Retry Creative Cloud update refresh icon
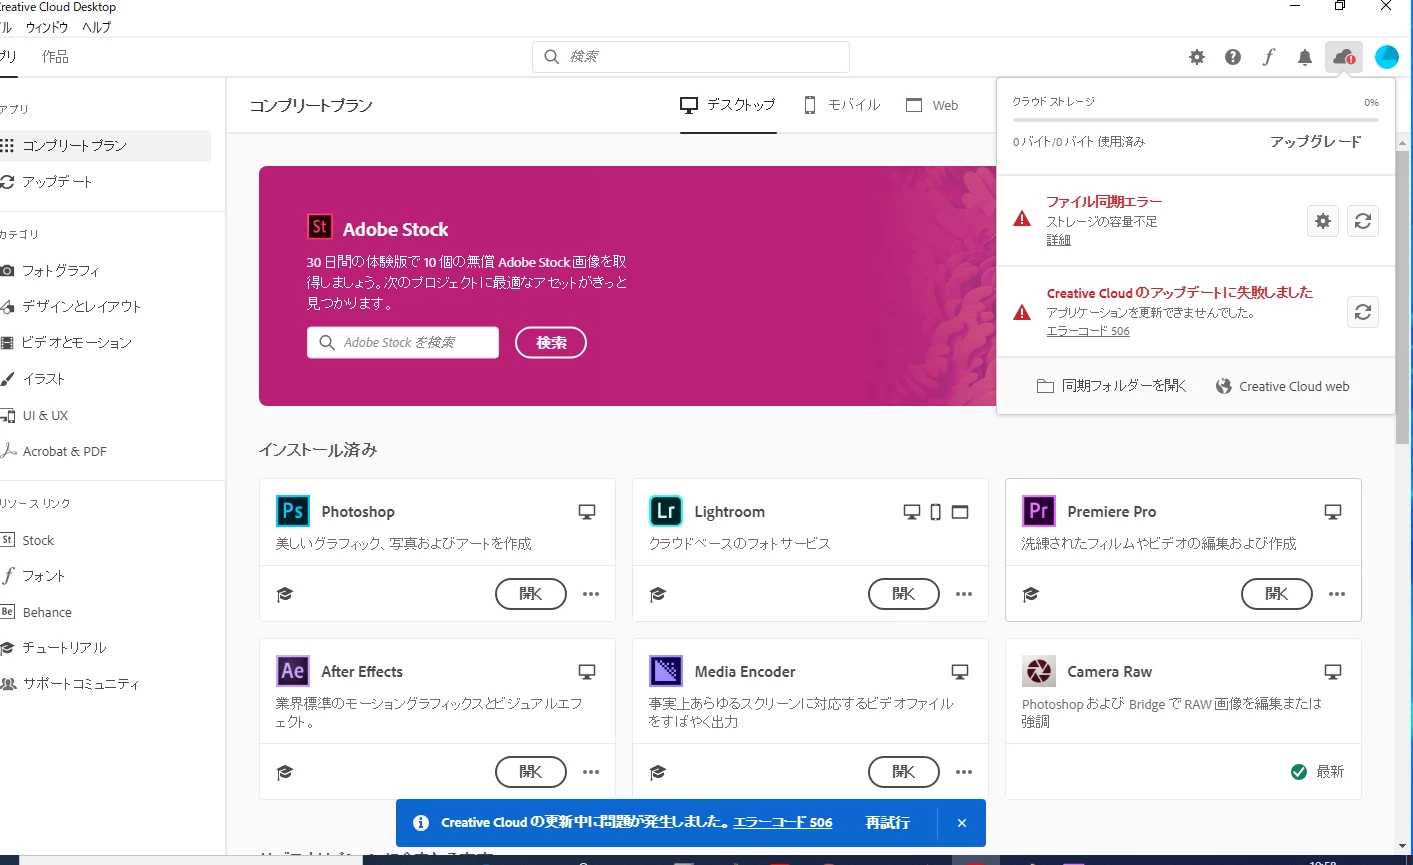 [x=1363, y=312]
